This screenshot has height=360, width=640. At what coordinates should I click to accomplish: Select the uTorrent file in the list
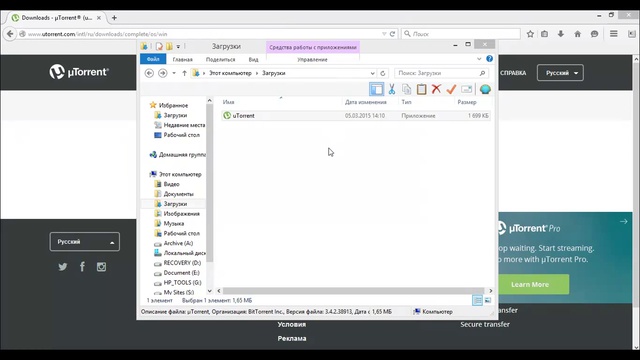click(x=355, y=116)
